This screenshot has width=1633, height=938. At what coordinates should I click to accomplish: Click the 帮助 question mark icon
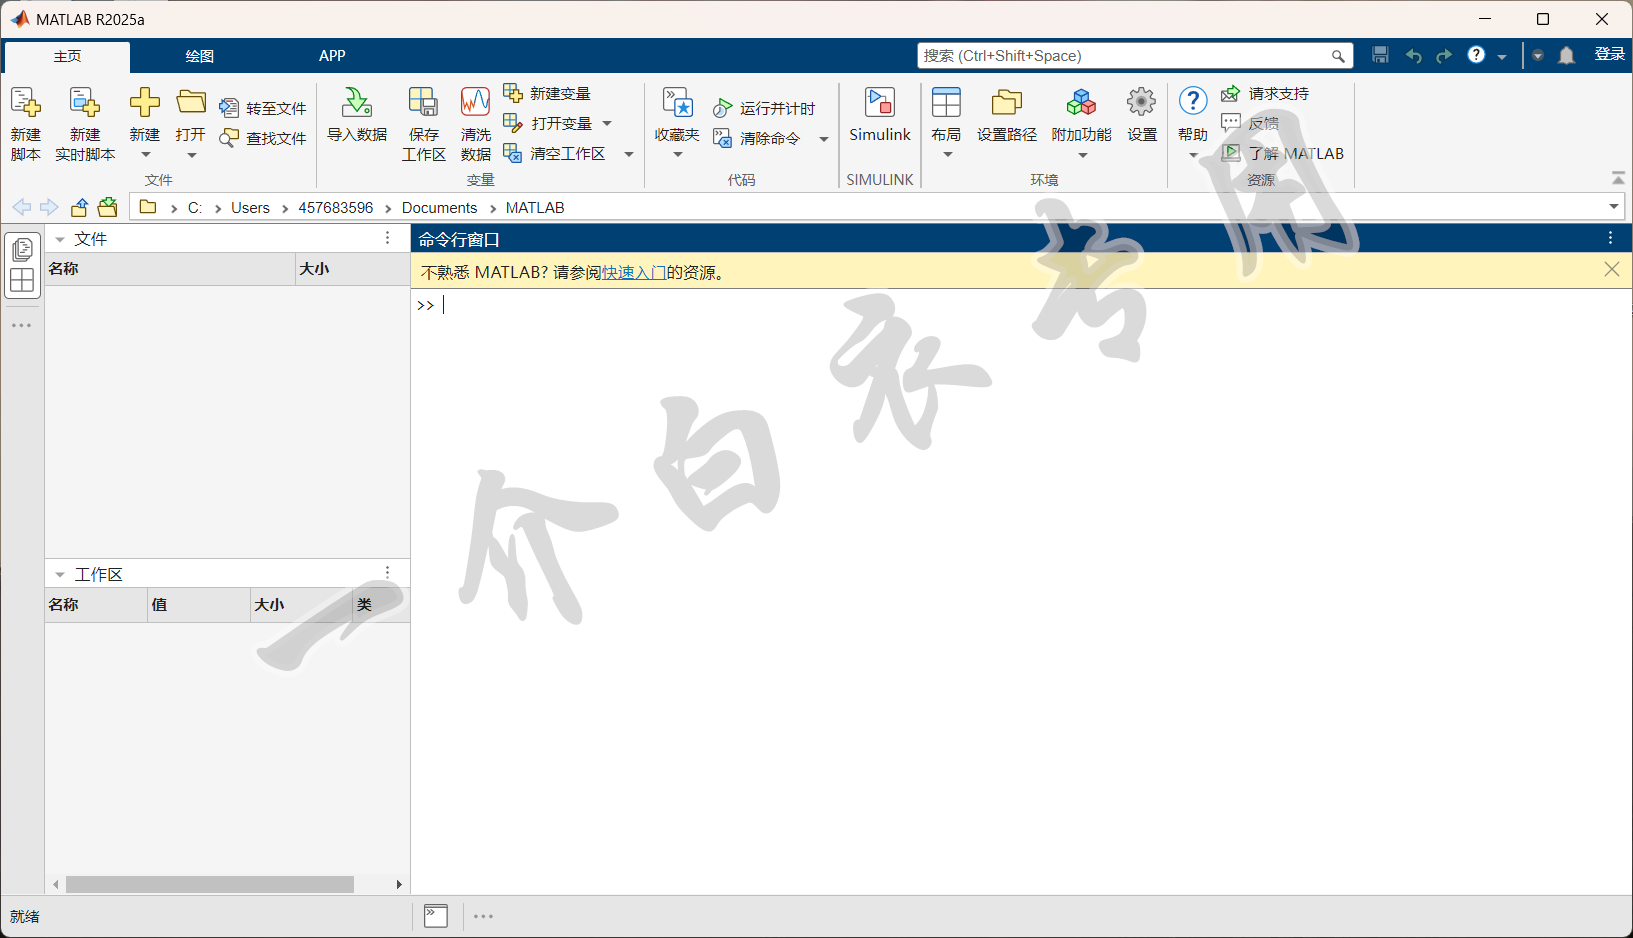click(x=1193, y=101)
